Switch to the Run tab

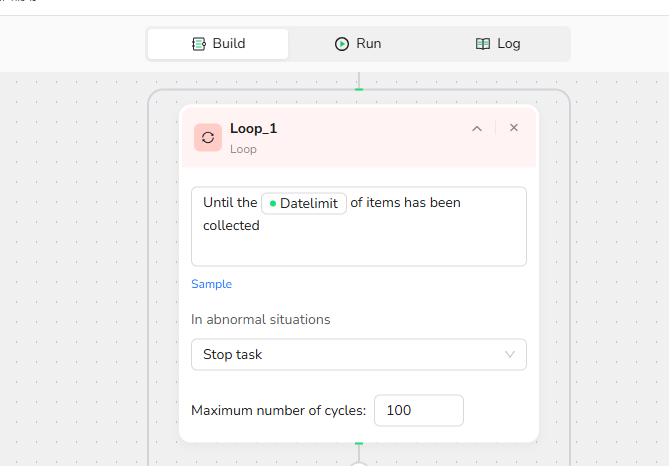pyautogui.click(x=358, y=44)
